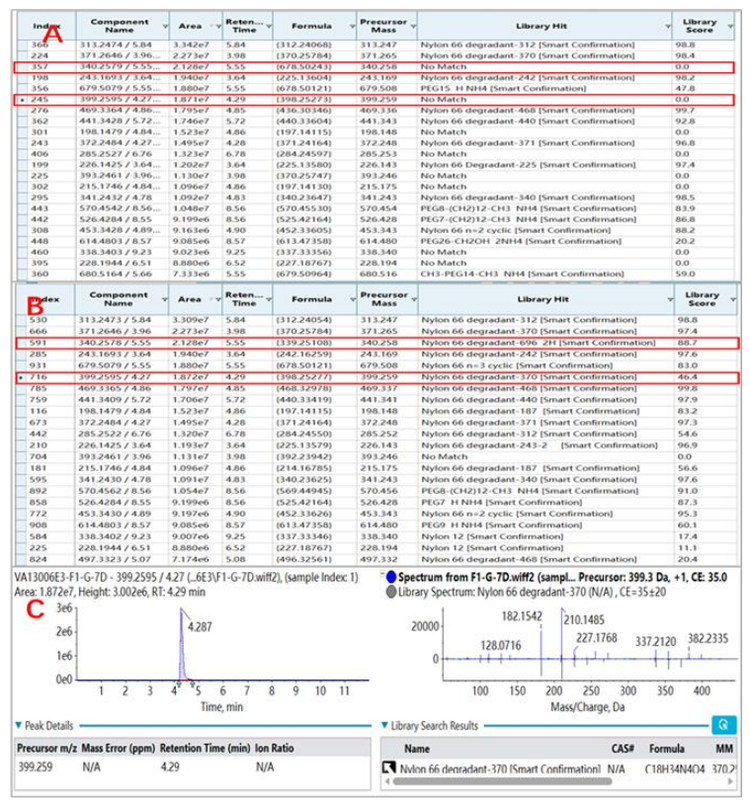750x807 pixels.
Task: Open Library Hit filter in lower table
Action: pos(670,300)
